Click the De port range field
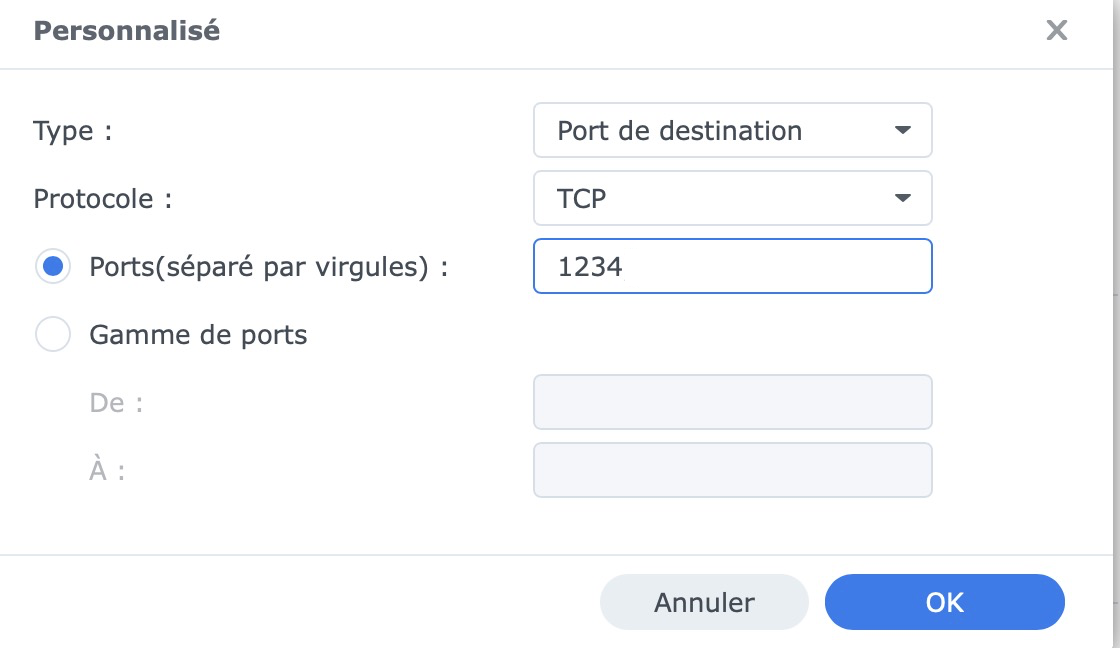Screen dimensions: 1120x648 (732, 402)
